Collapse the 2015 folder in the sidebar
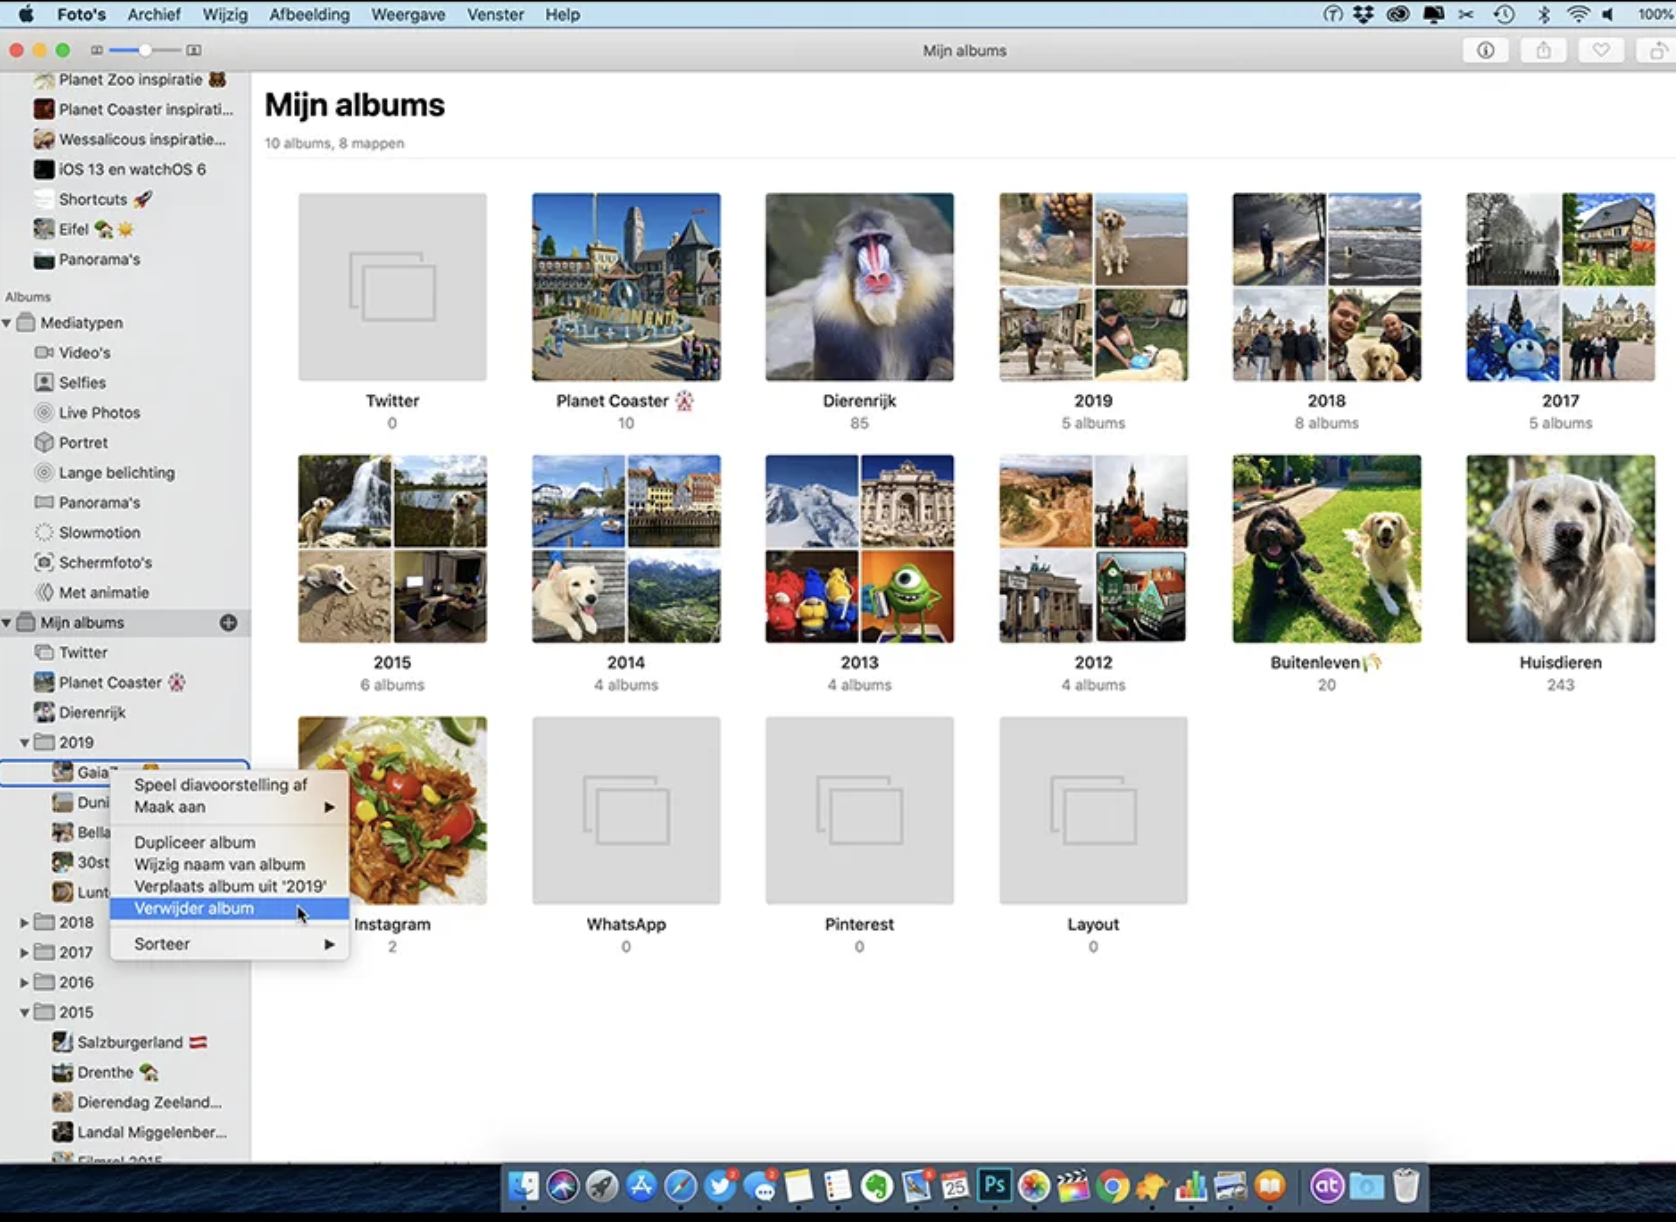Viewport: 1676px width, 1222px height. pos(24,1012)
